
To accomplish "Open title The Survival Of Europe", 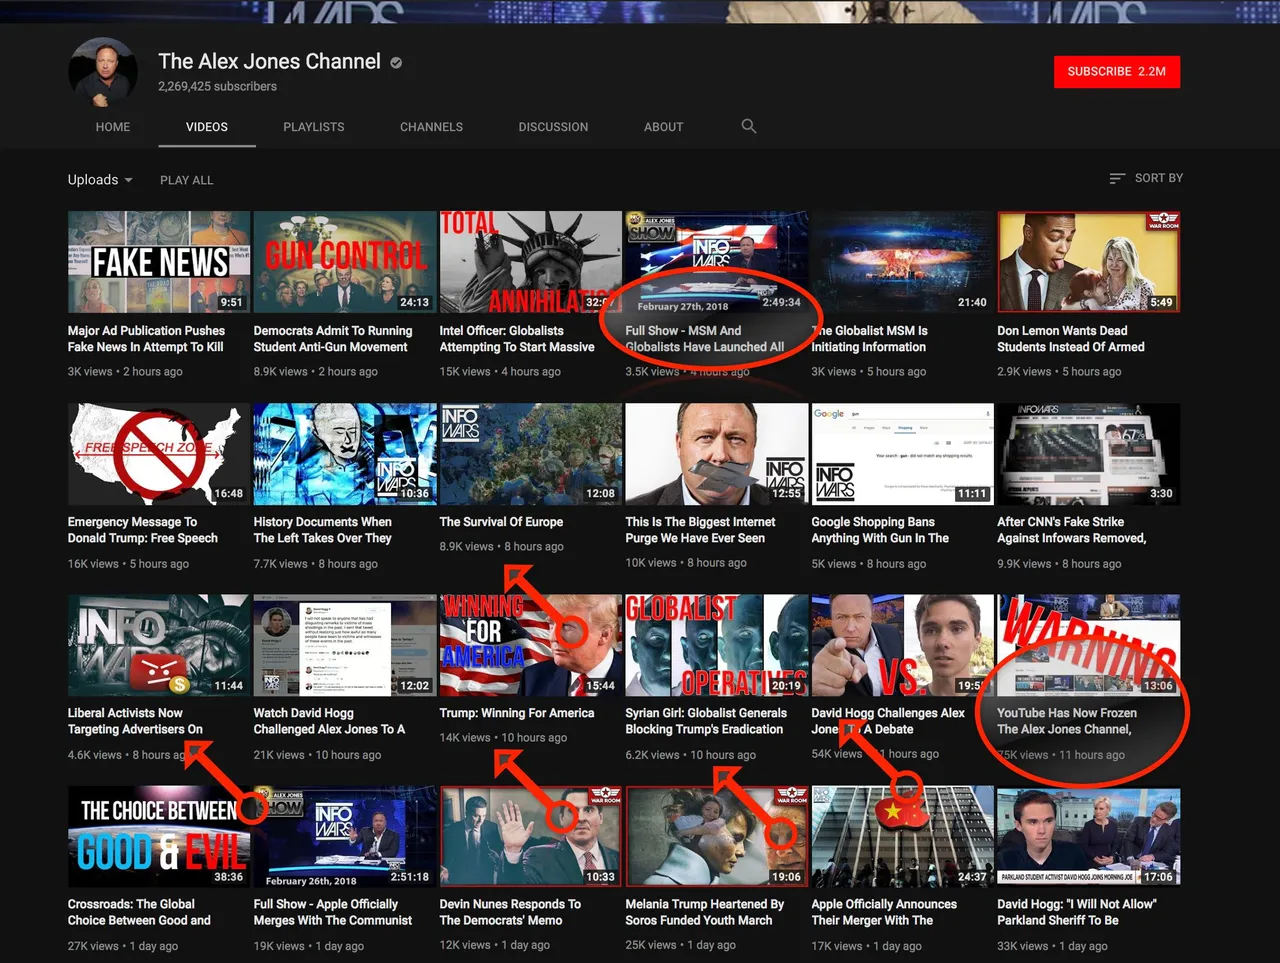I will coord(501,522).
